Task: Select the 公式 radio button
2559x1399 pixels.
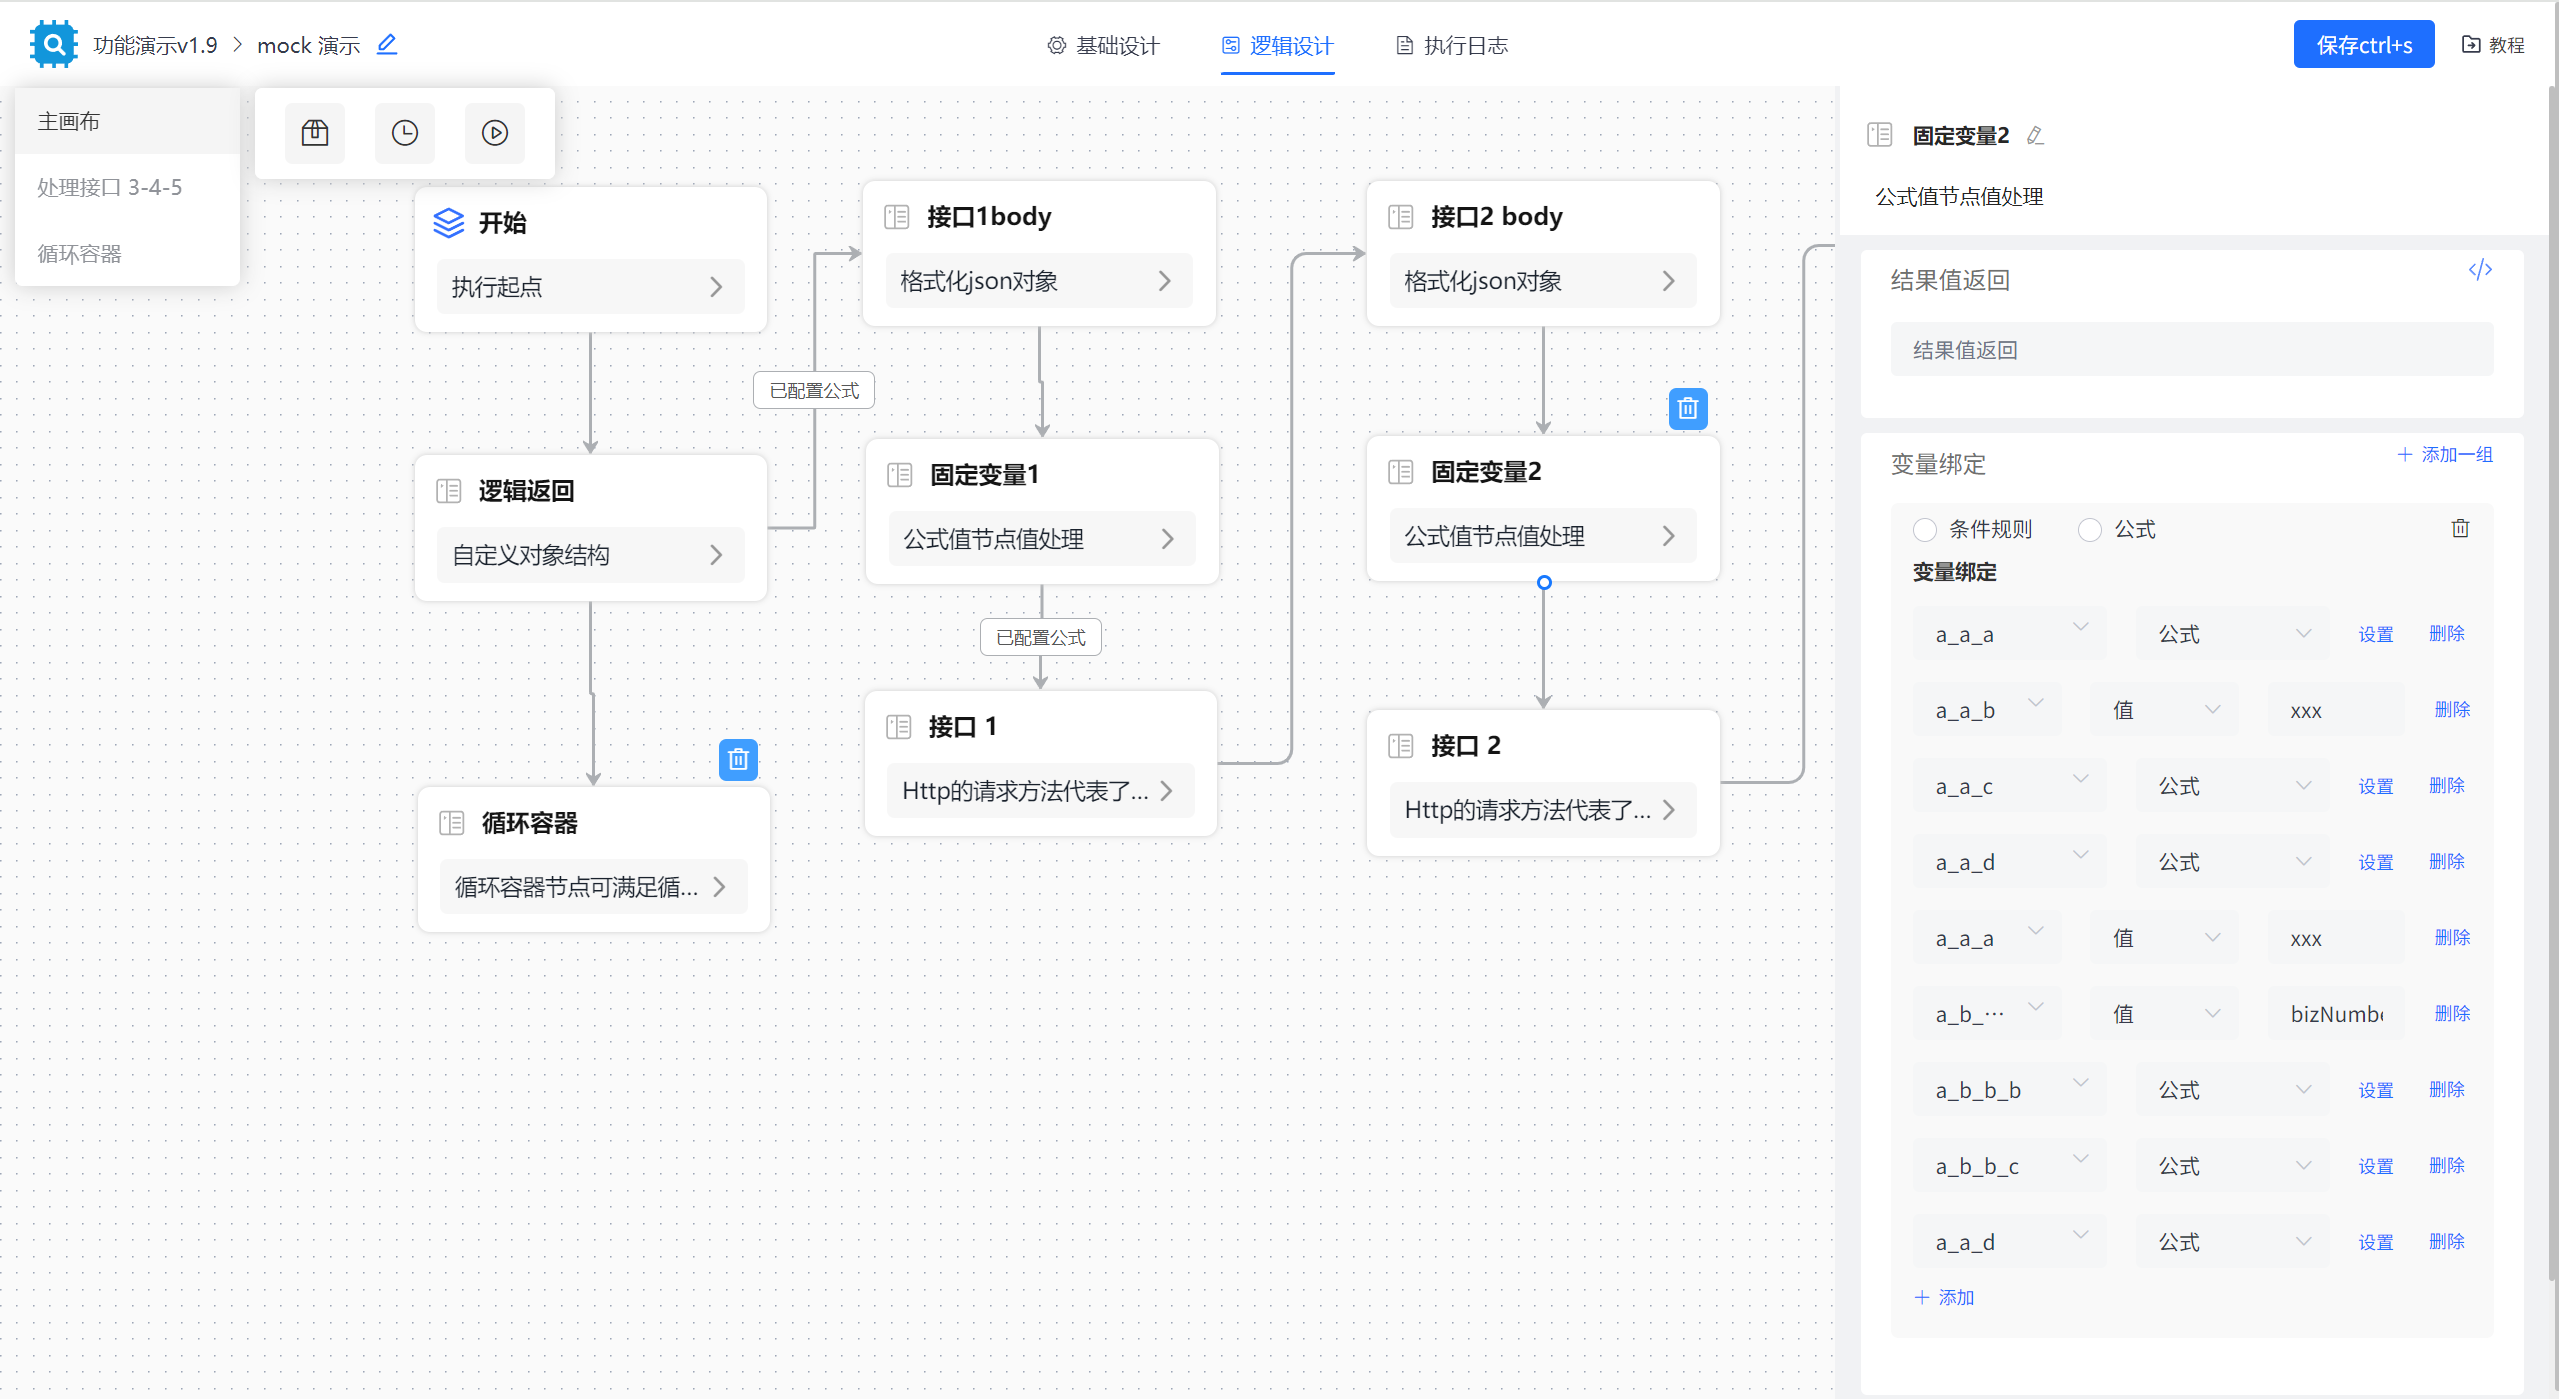Action: click(x=2090, y=530)
